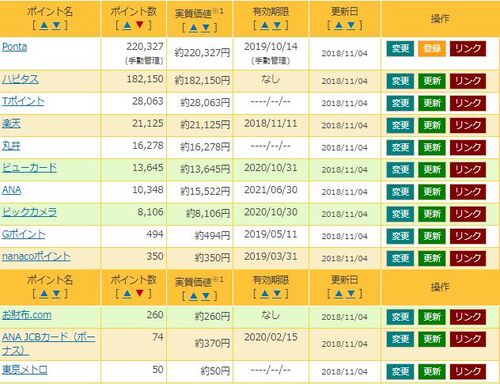
Task: Click 変更 button in Ponta row
Action: pos(400,49)
